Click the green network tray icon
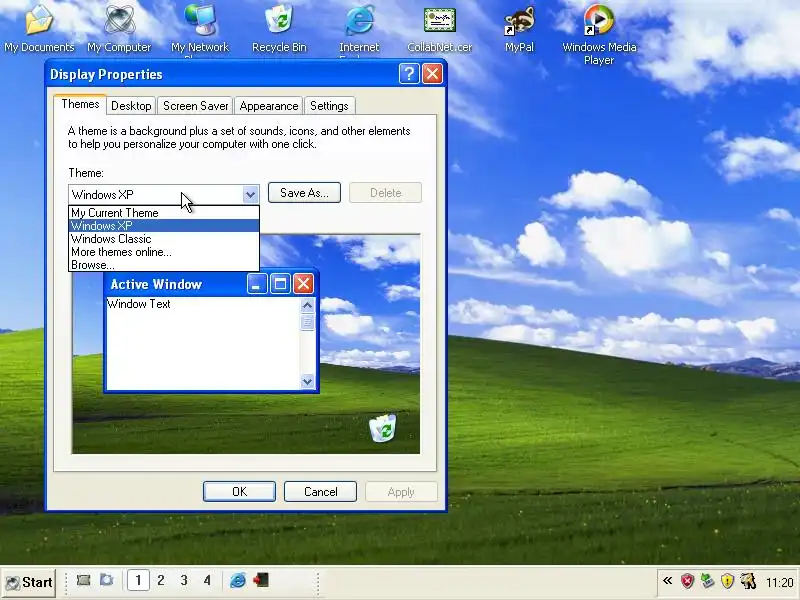The width and height of the screenshot is (800, 600). (x=707, y=581)
